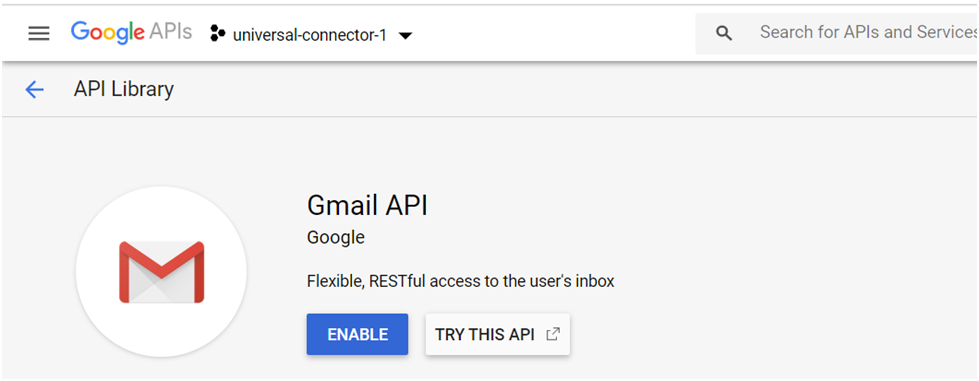The width and height of the screenshot is (979, 381).
Task: Open the universal-connector-1 project selector
Action: coord(311,35)
